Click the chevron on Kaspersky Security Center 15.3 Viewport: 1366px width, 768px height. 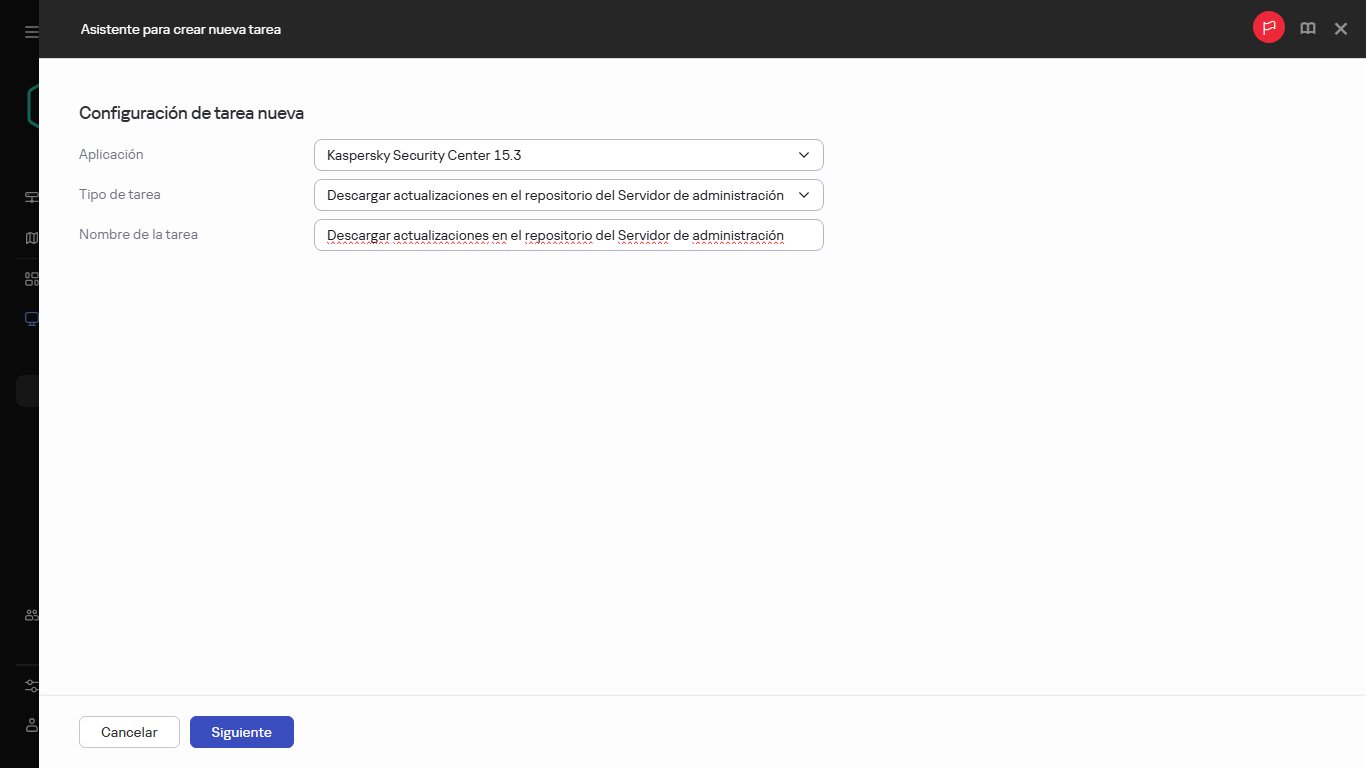803,155
